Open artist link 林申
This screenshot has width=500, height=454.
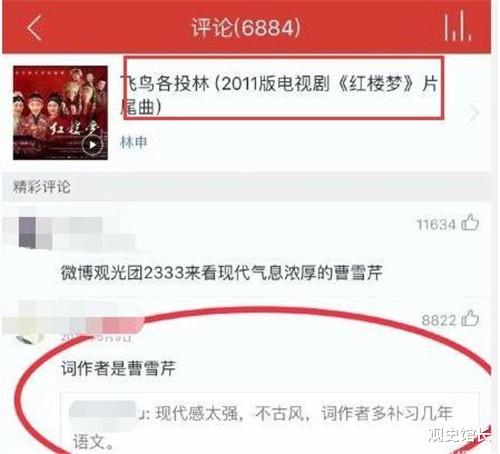tap(133, 142)
